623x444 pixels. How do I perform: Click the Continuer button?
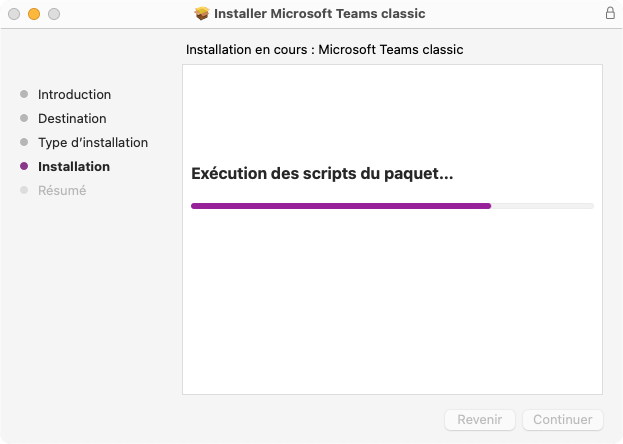pyautogui.click(x=563, y=420)
